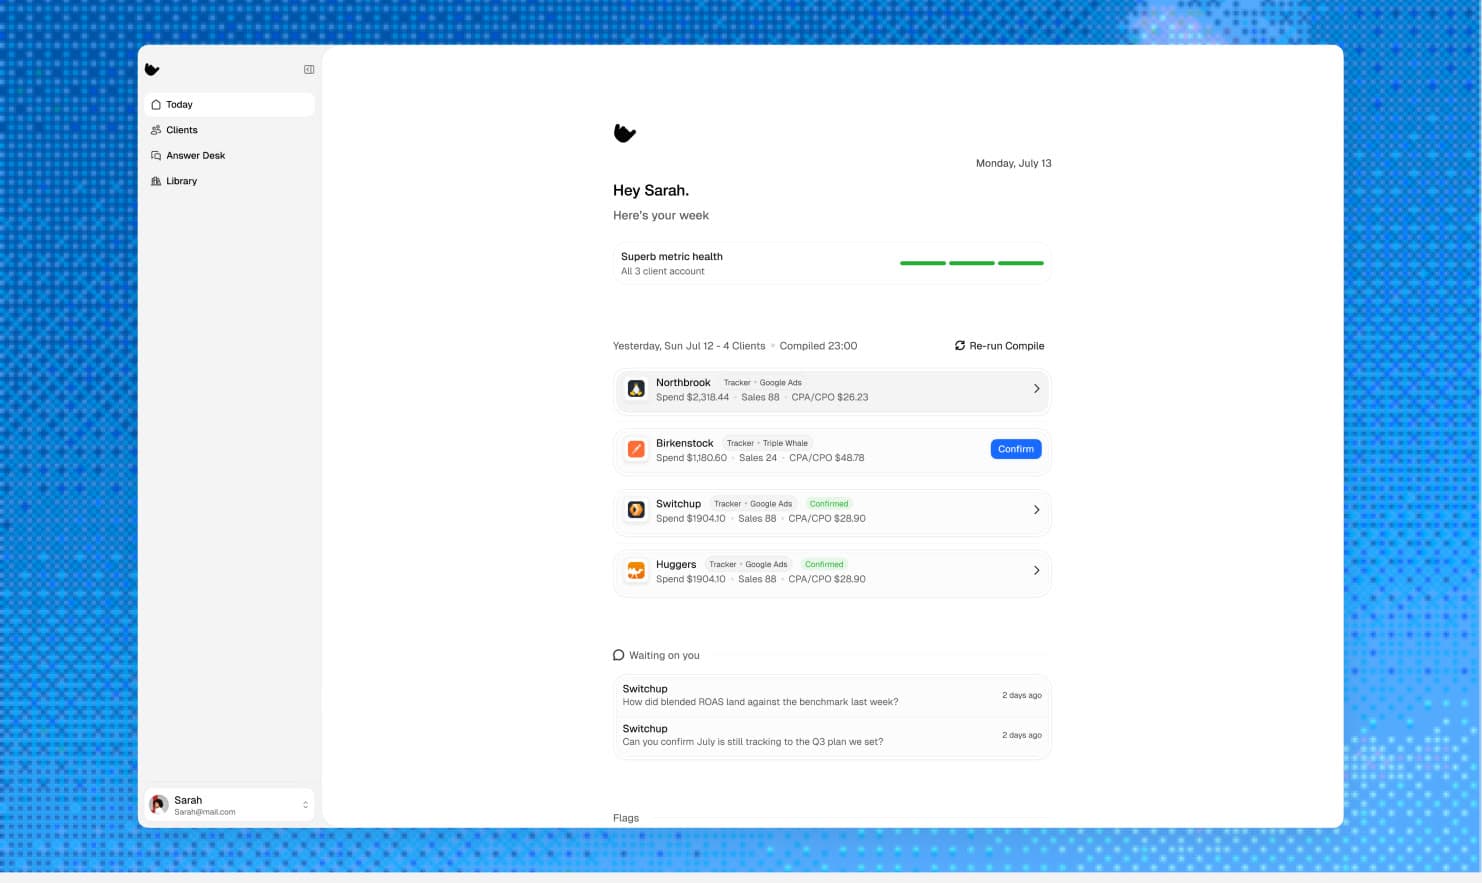The width and height of the screenshot is (1482, 883).
Task: Click the Northbrook client logo
Action: tap(636, 389)
